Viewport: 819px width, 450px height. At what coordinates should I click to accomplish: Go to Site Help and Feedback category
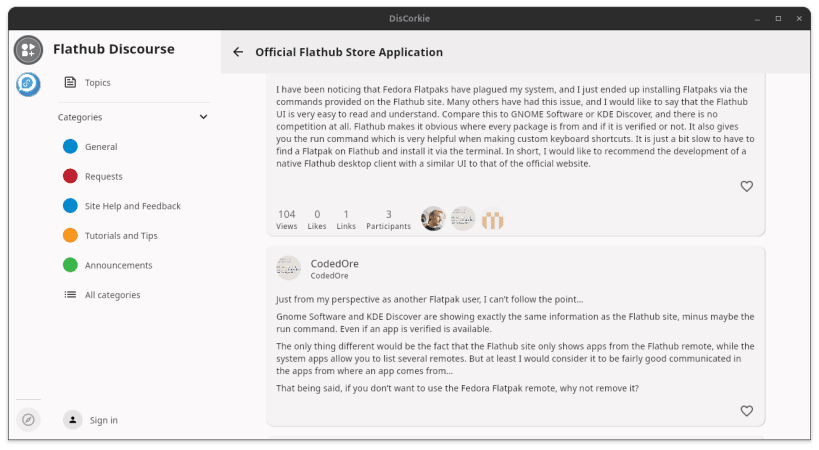click(x=134, y=206)
